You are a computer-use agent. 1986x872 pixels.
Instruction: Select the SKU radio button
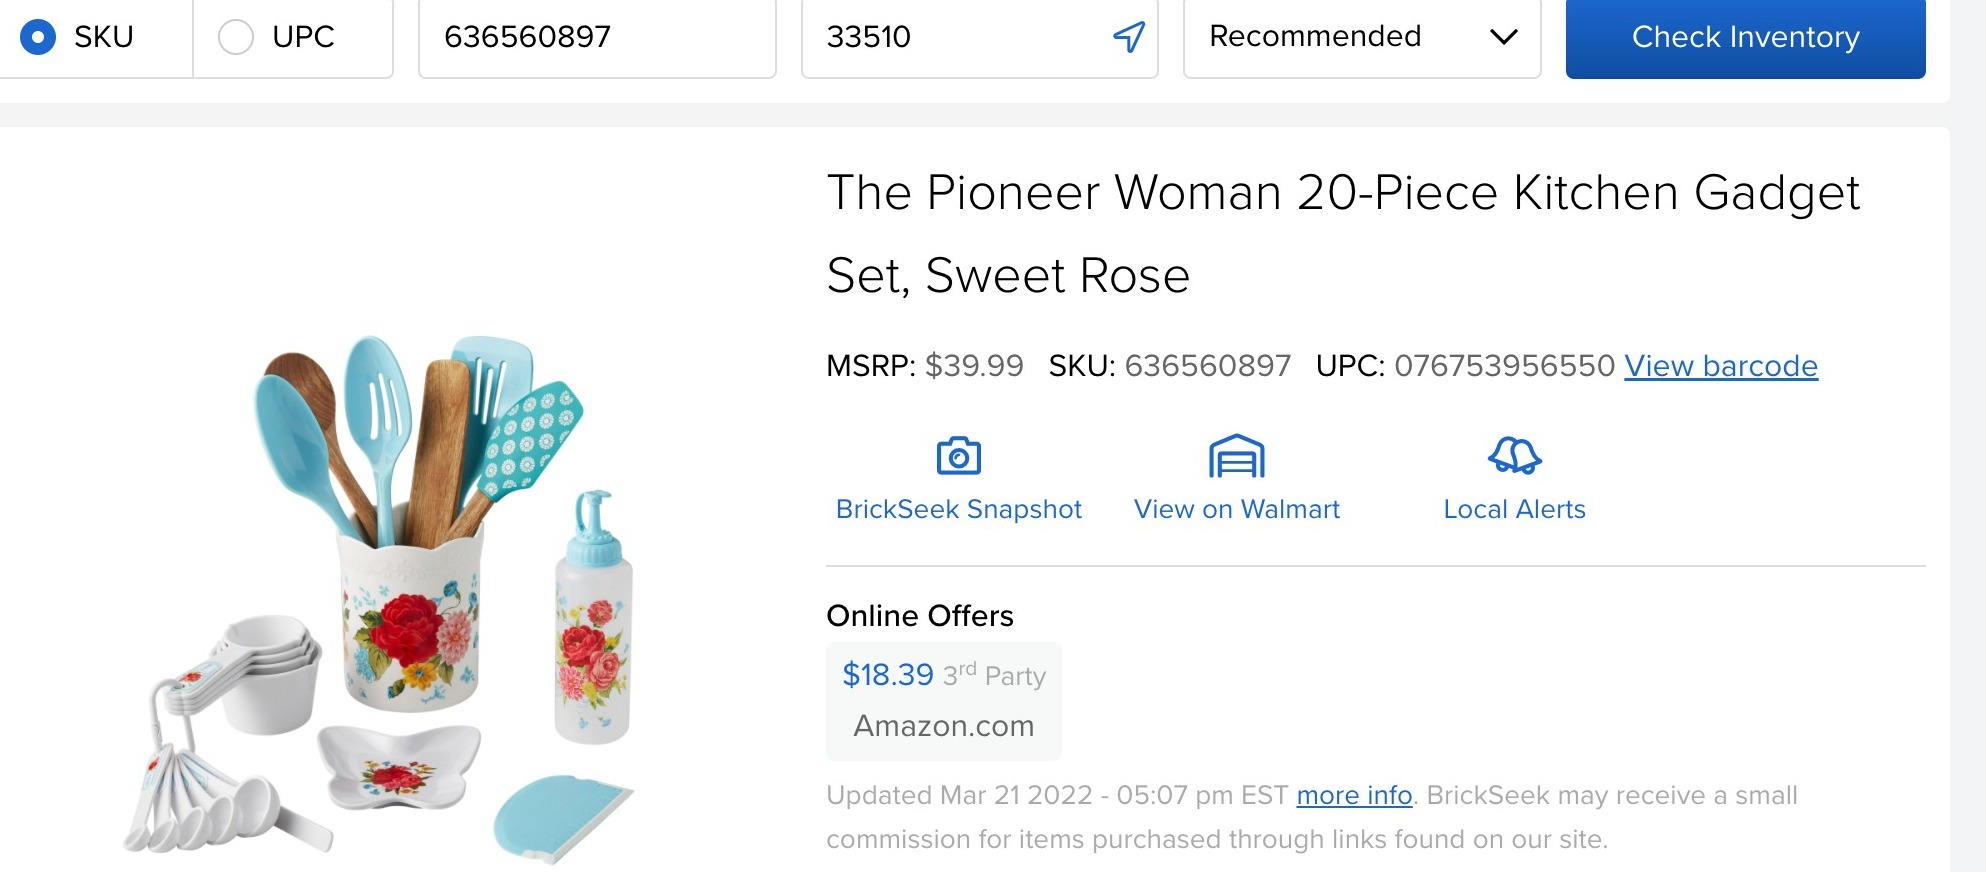pyautogui.click(x=37, y=38)
